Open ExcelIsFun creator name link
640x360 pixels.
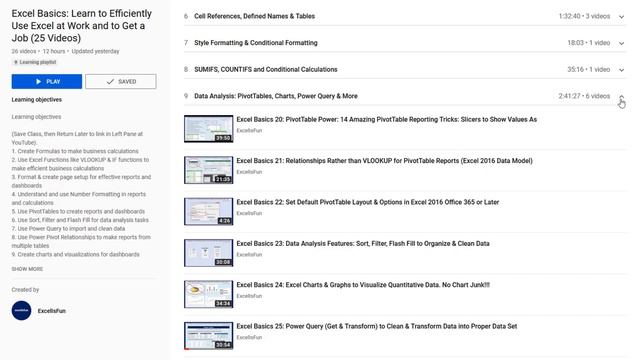52,311
